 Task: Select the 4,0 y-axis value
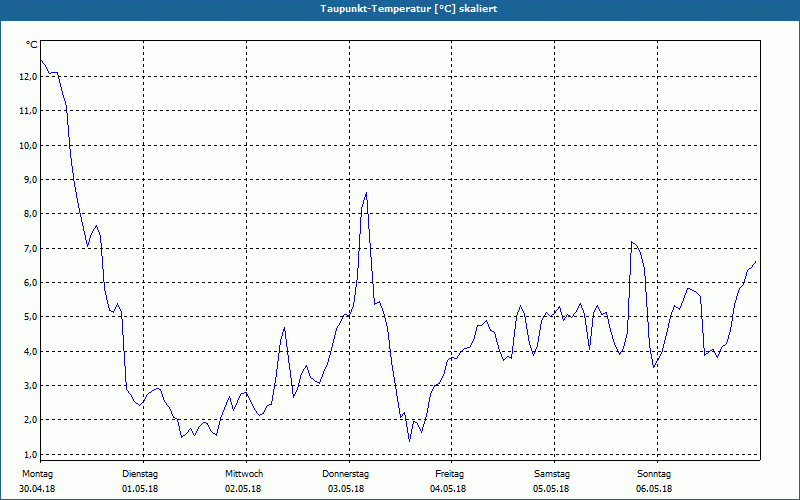(x=30, y=352)
